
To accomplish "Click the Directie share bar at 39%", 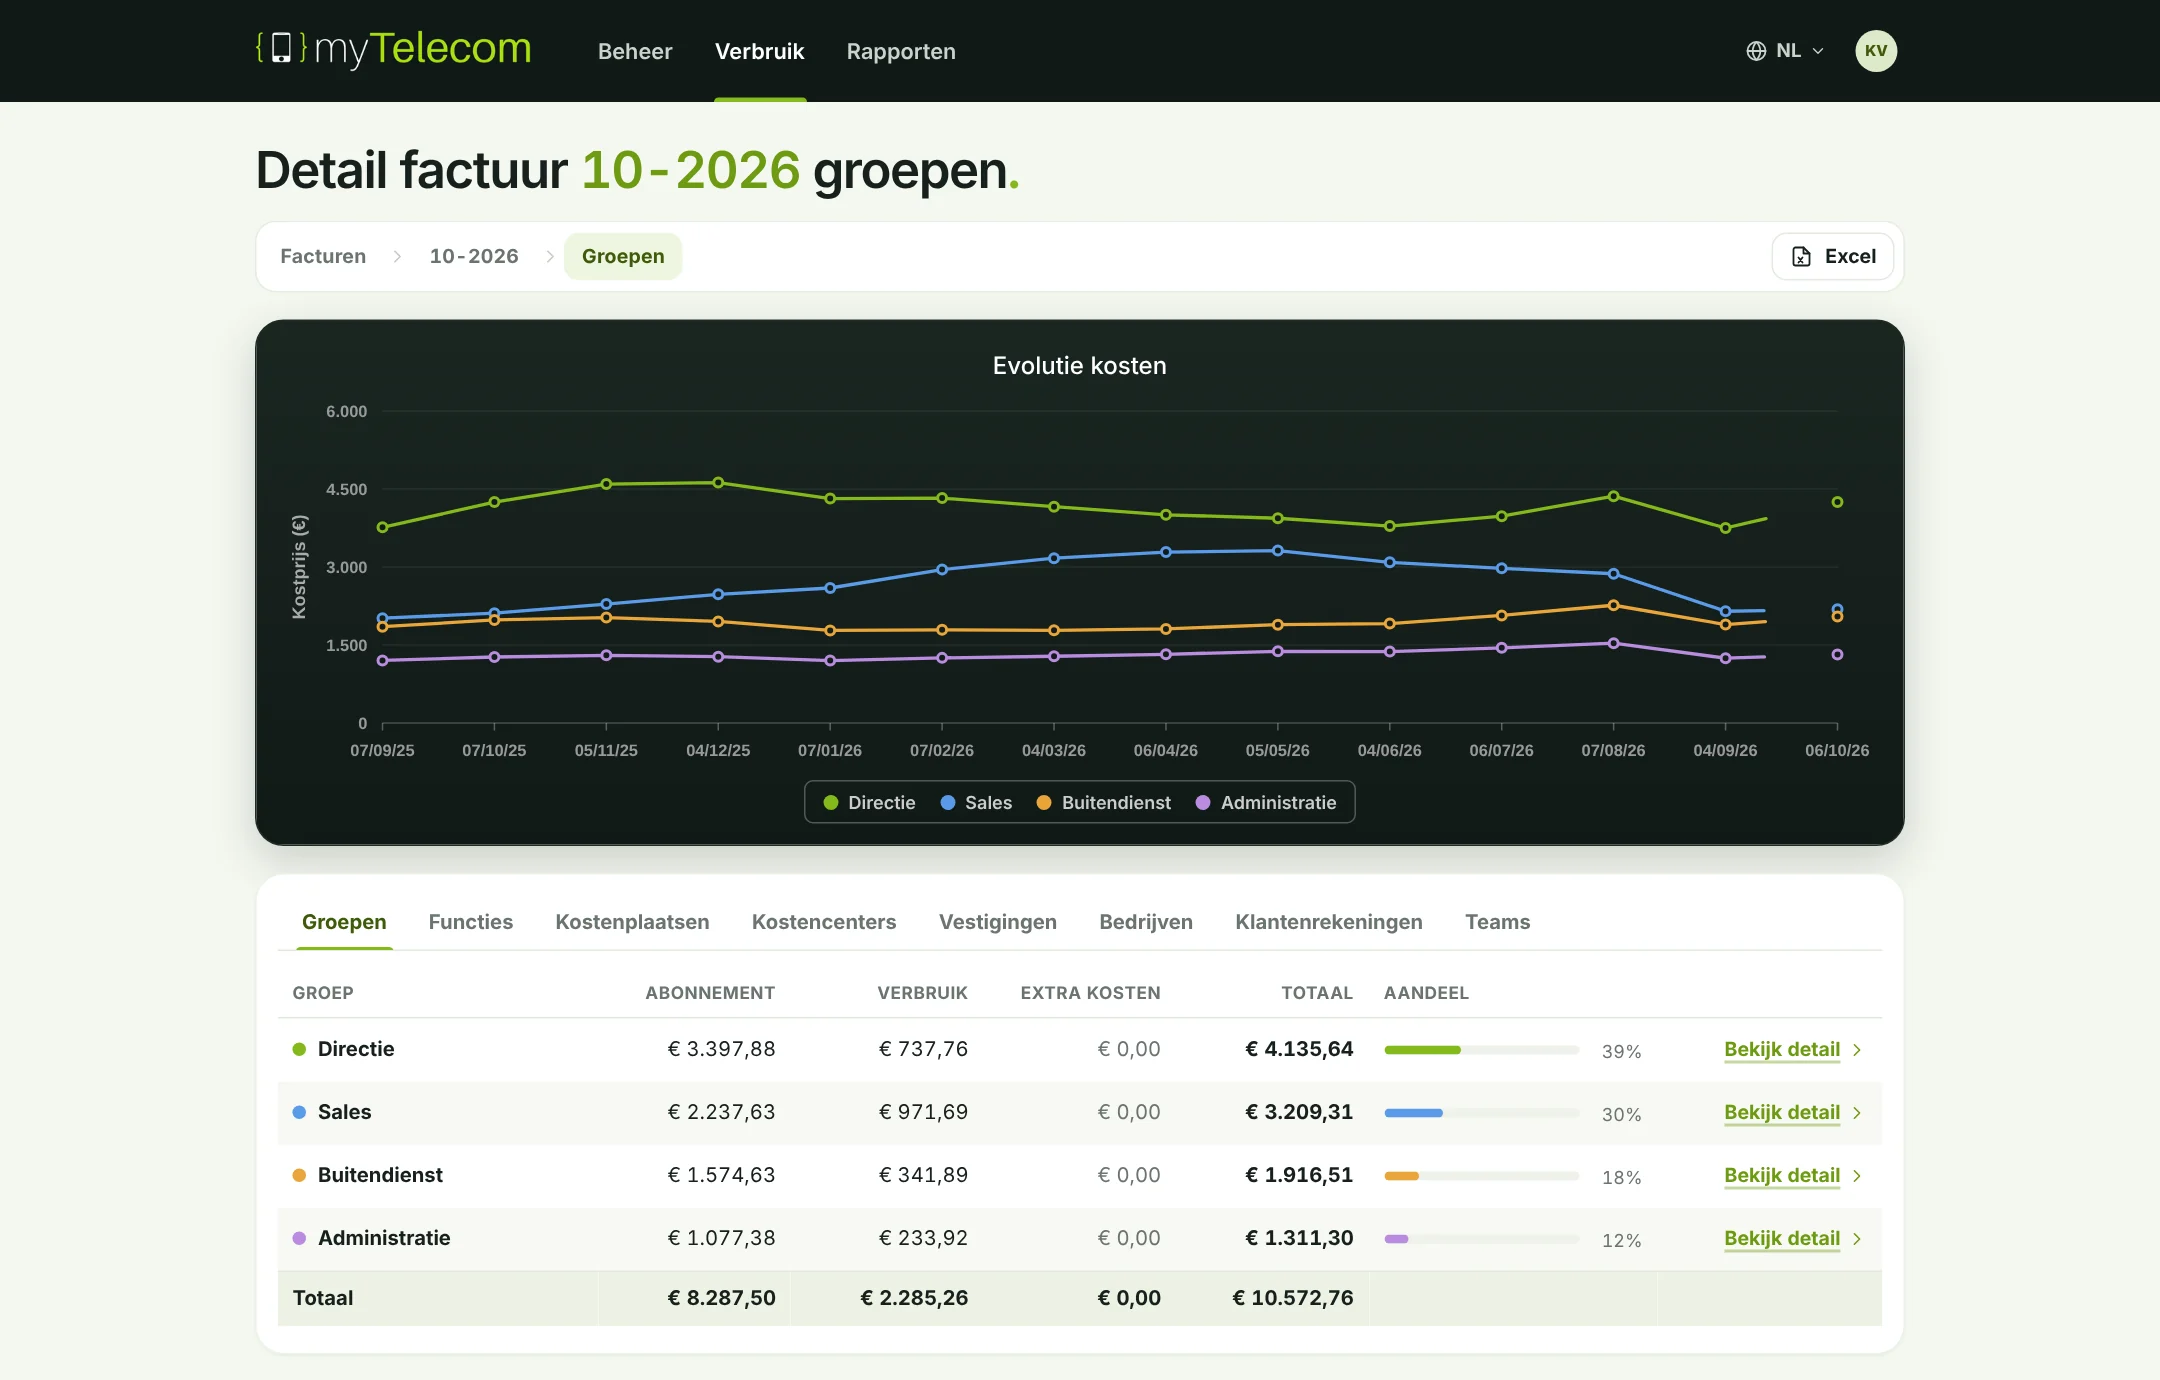I will (1482, 1050).
